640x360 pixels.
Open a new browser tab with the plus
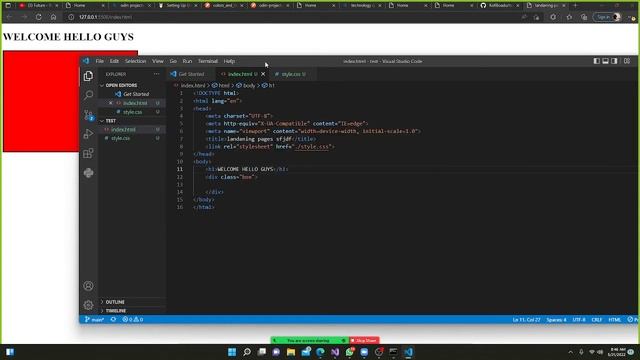[x=576, y=6]
